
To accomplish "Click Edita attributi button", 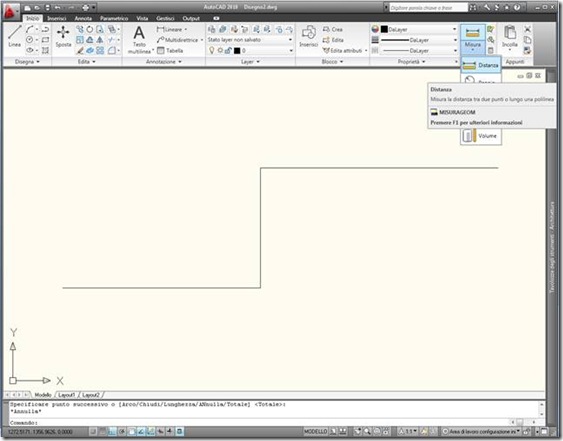I will click(343, 51).
